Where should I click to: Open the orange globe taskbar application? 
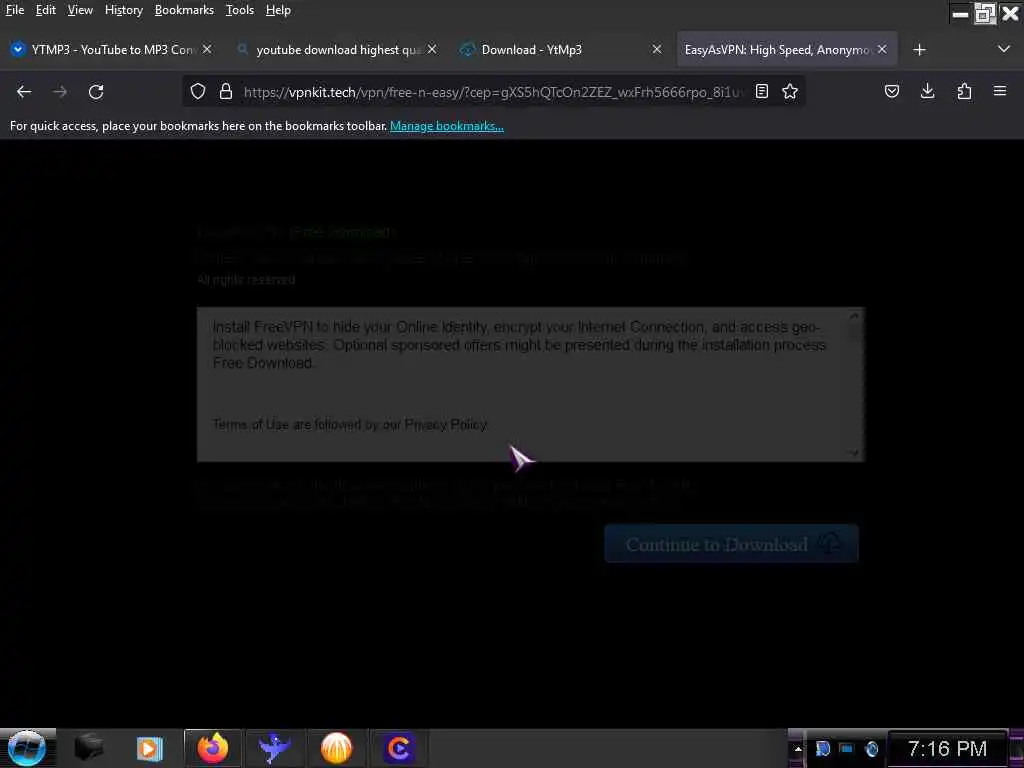pos(336,748)
